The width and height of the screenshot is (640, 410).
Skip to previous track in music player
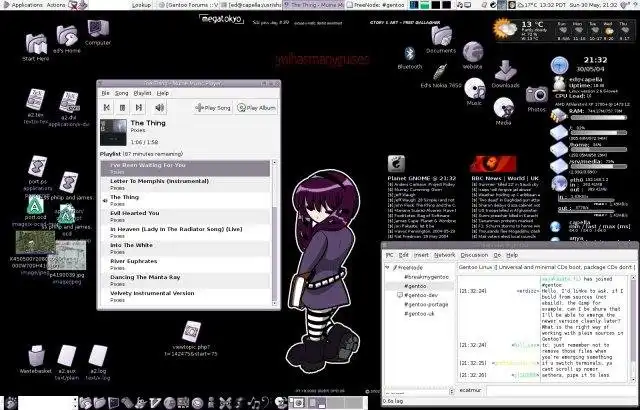point(107,108)
